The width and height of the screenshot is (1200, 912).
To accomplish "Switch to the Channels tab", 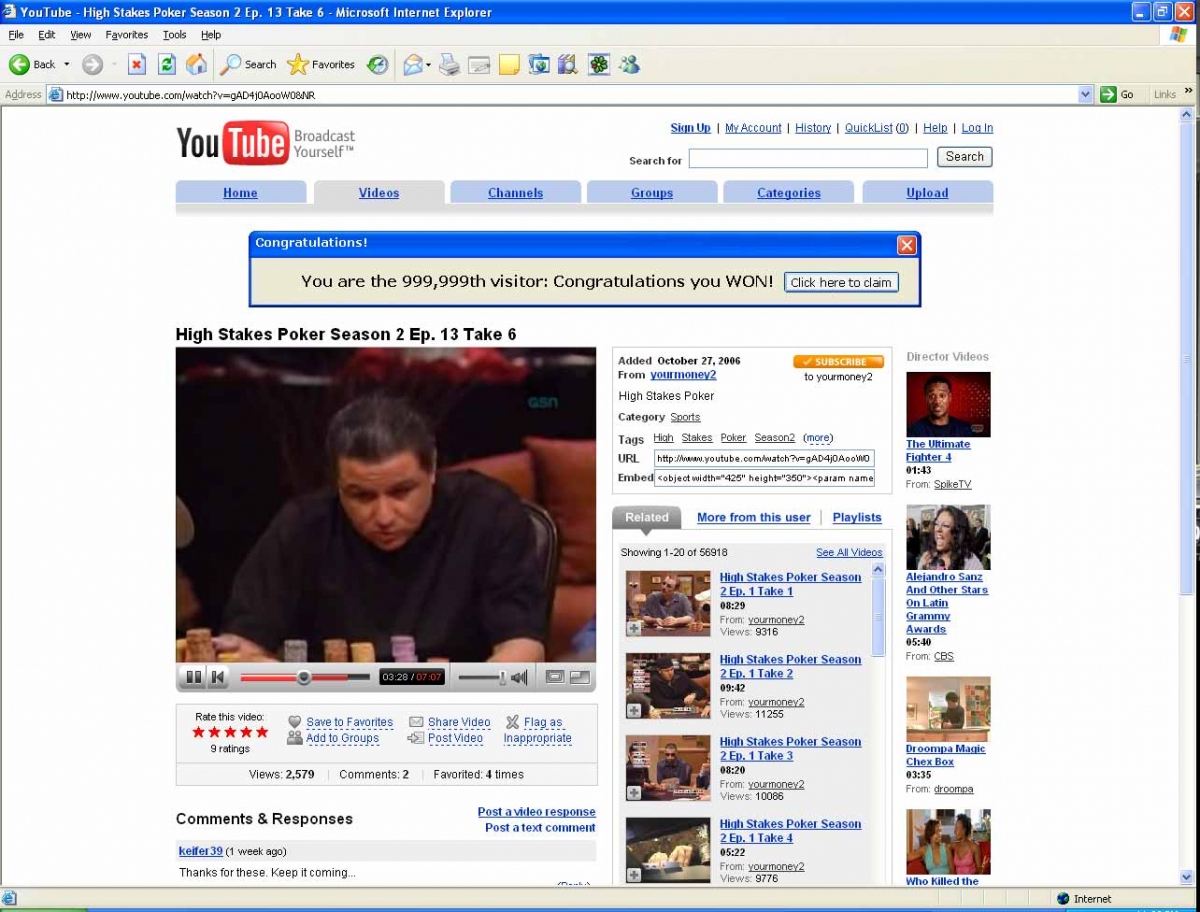I will 515,193.
